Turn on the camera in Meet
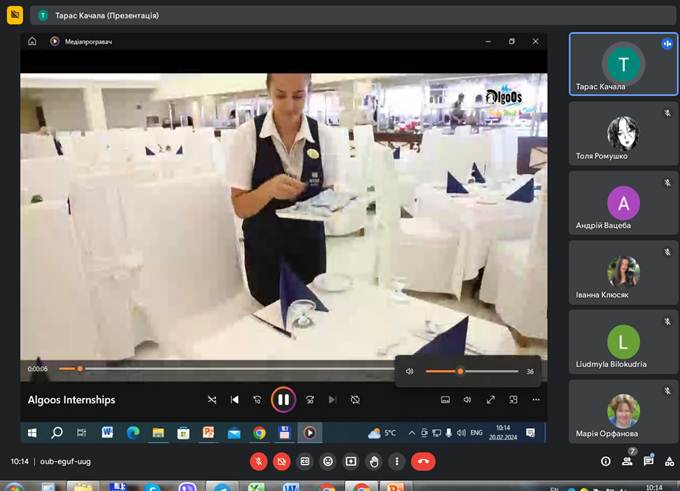The image size is (680, 491). 281,461
